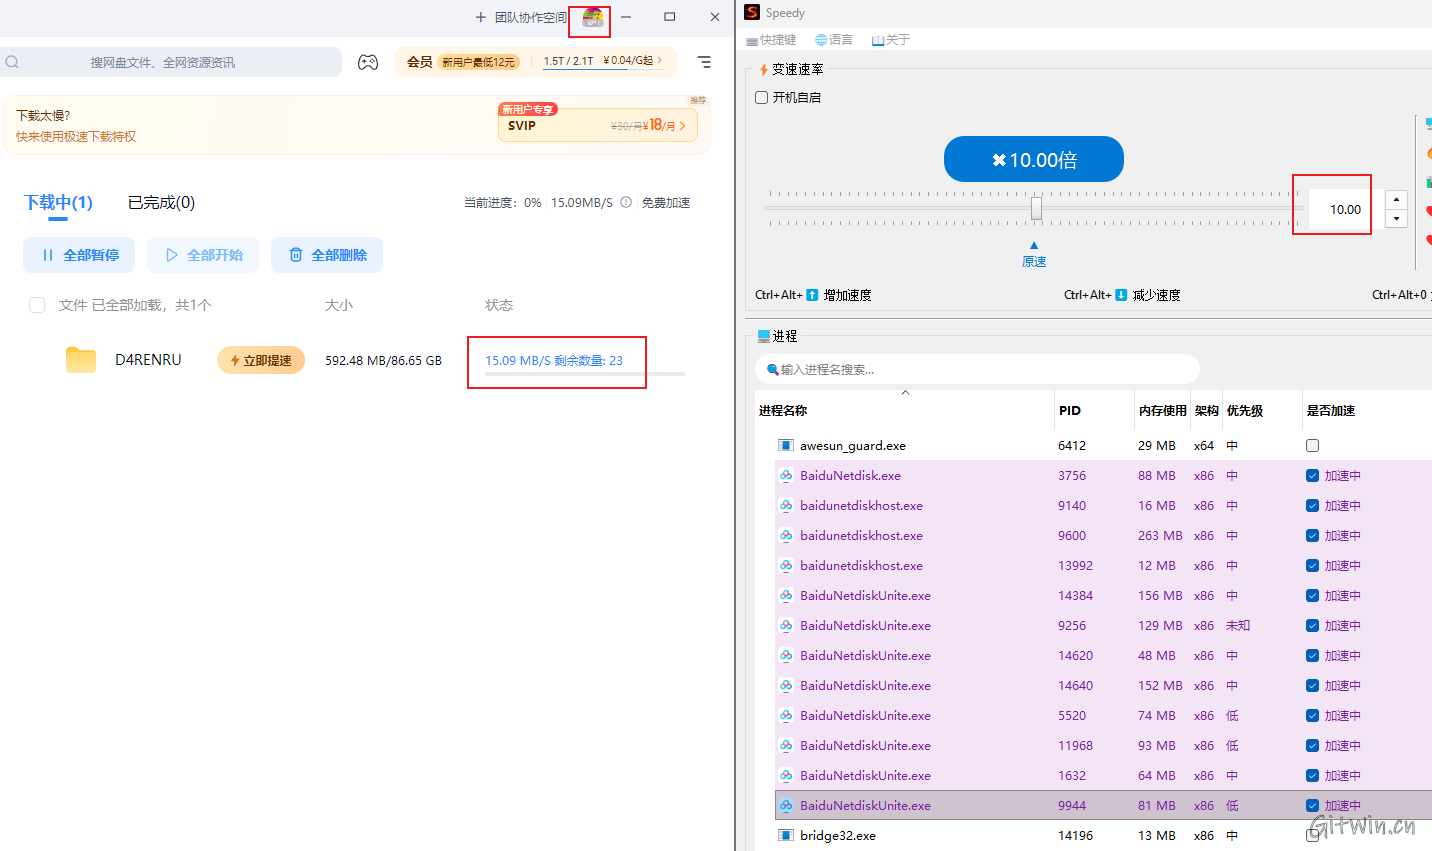The width and height of the screenshot is (1432, 851).
Task: Open the hamburger menu in Baidu Netdisk
Action: coord(704,62)
